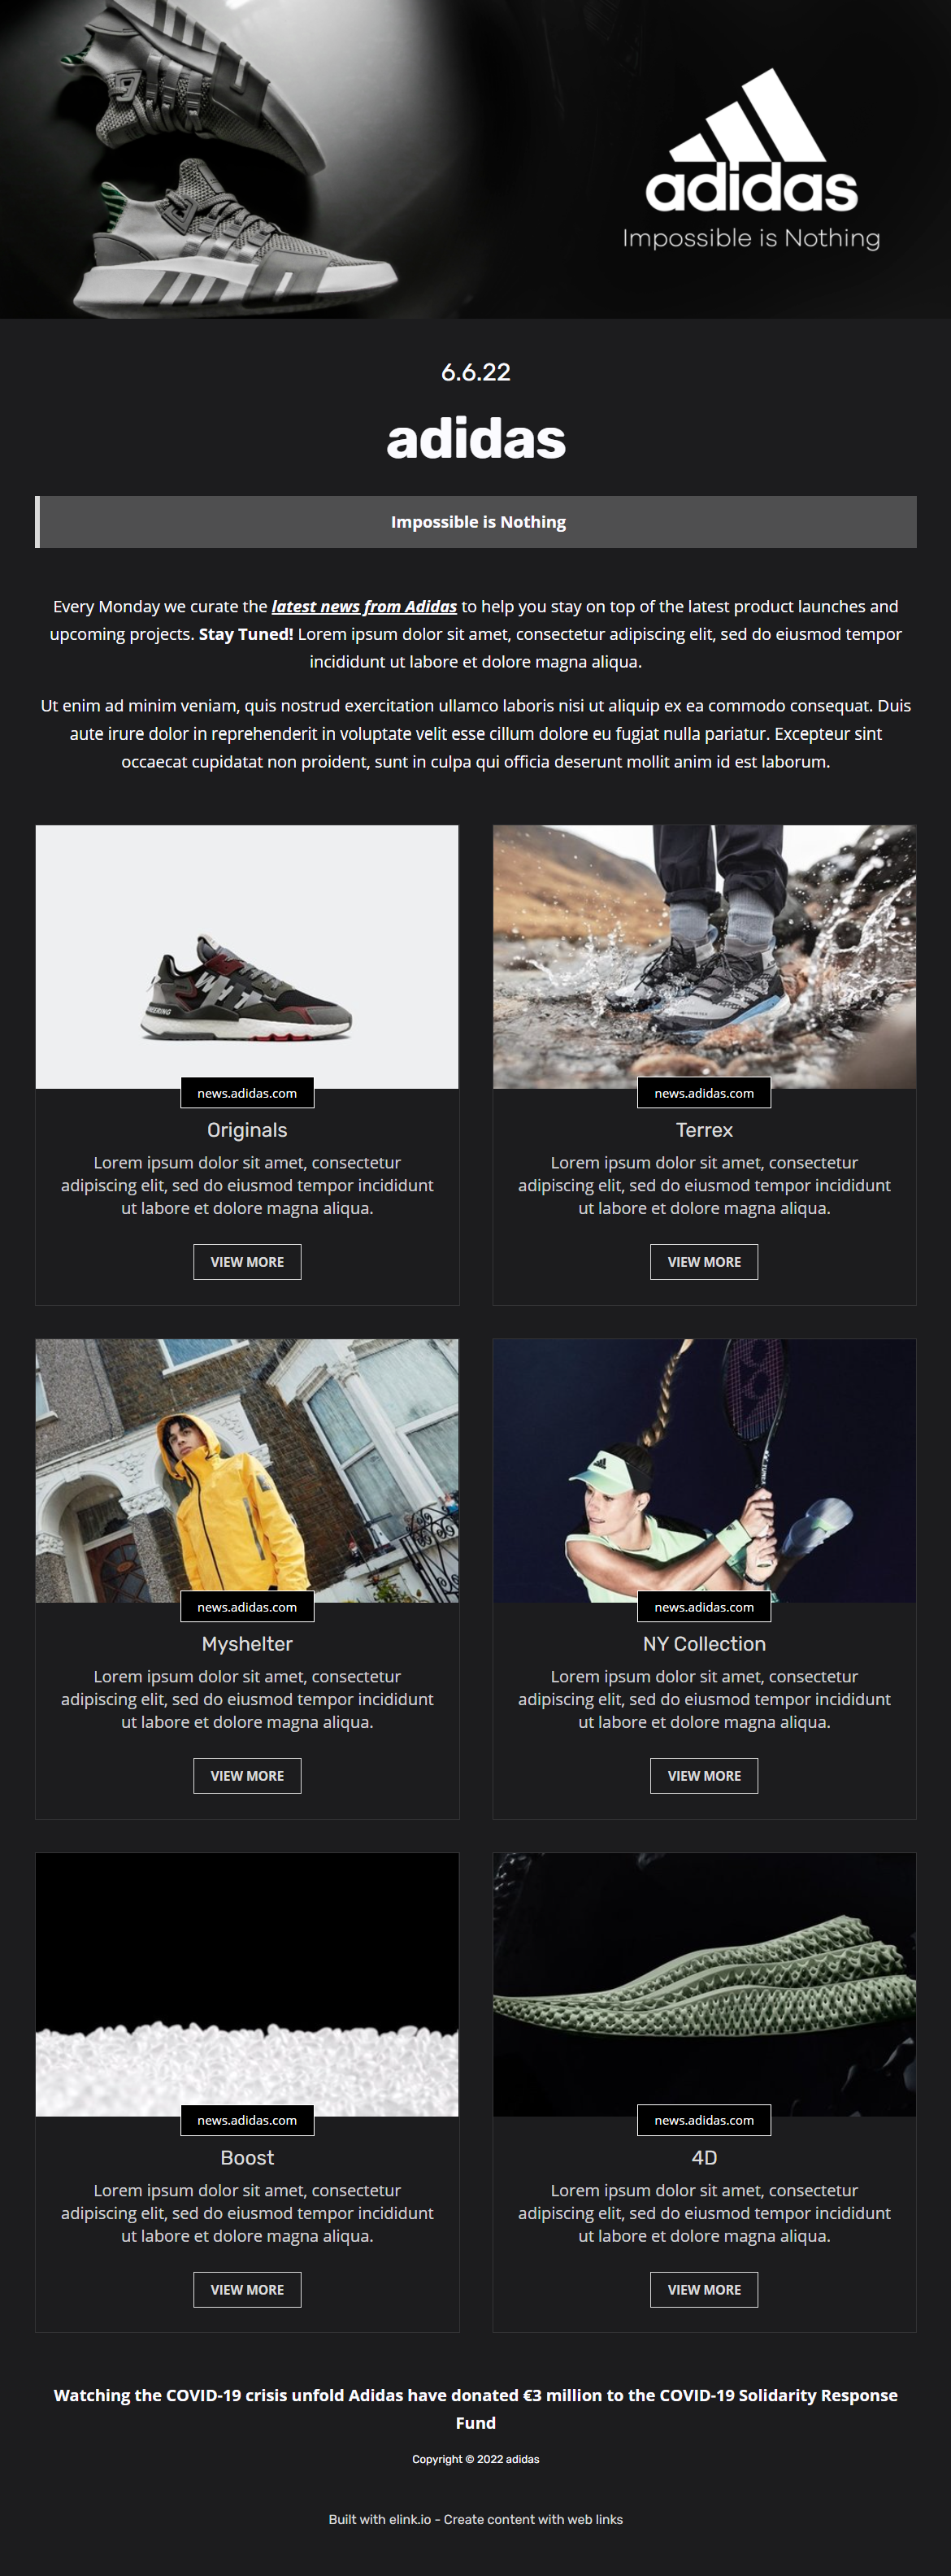Click news.adidas.com label on Originals card
Viewport: 951px width, 2576px height.
coord(247,1093)
